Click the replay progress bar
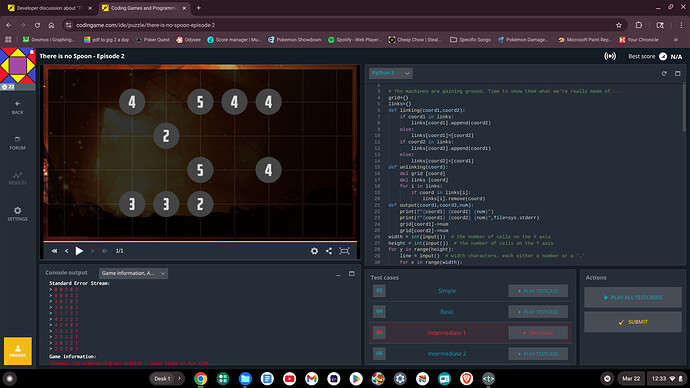Image resolution: width=690 pixels, height=388 pixels. [x=200, y=242]
